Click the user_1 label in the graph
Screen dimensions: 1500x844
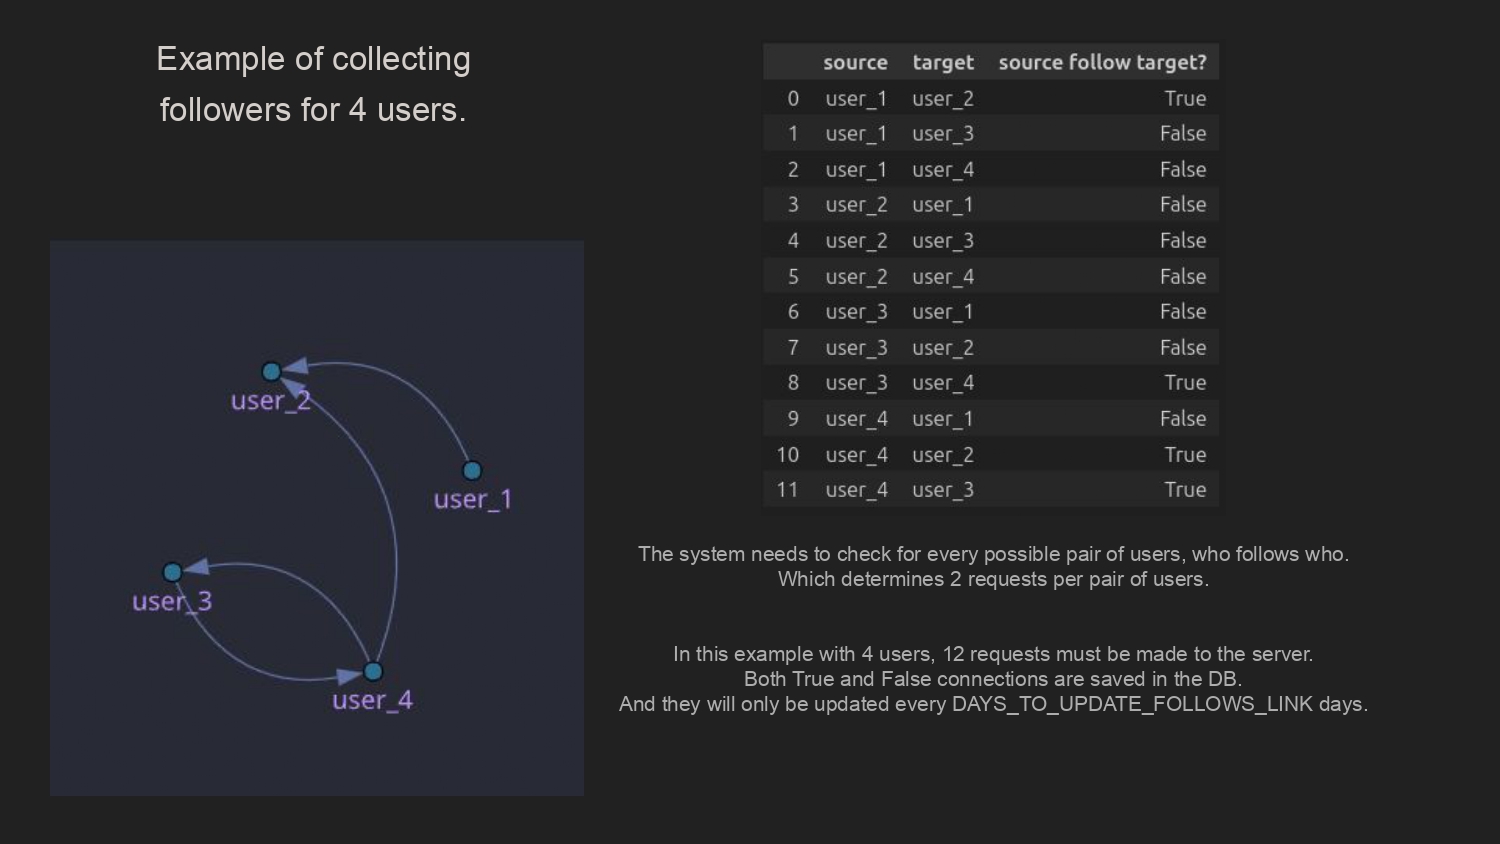472,499
